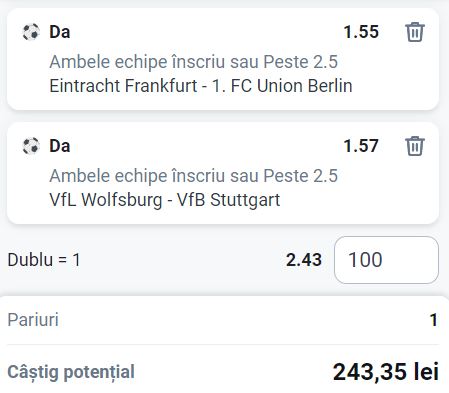Open Eintracht Frankfurt - 1. FC Union Berlin match
Viewport: 449px width, 393px height.
coord(201,86)
